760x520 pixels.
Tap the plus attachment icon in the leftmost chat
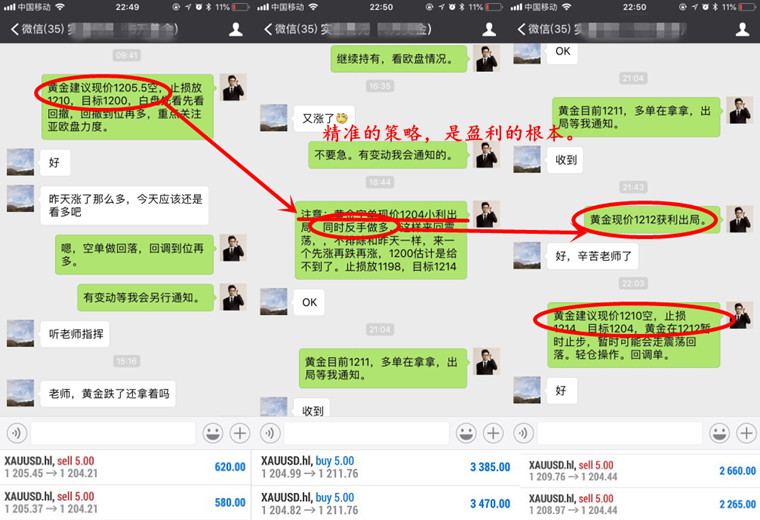(240, 433)
